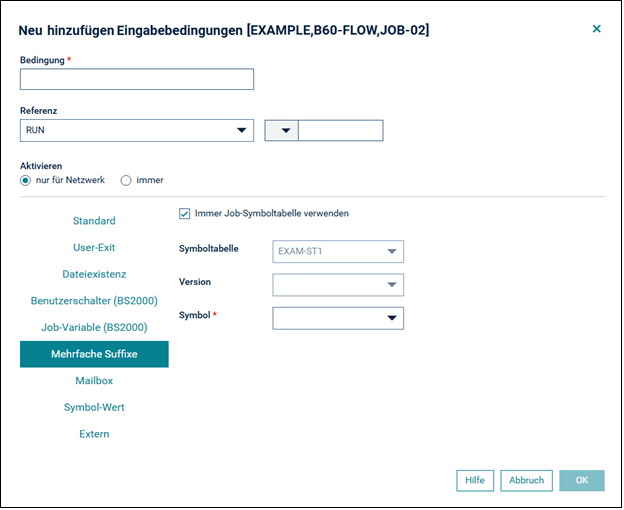Image resolution: width=624 pixels, height=510 pixels.
Task: Focus the empty value field beside Referenz
Action: 341,130
